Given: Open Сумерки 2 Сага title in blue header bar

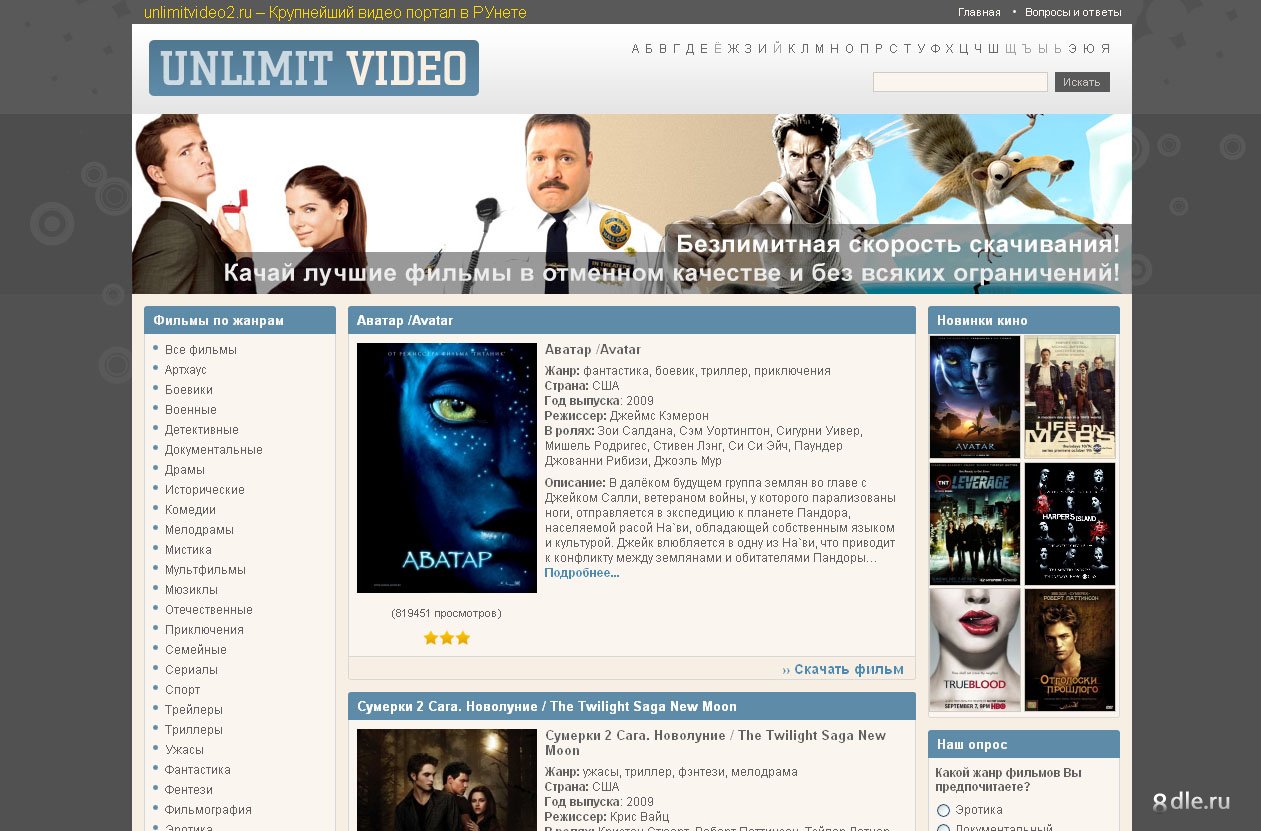Looking at the screenshot, I should click(x=547, y=706).
